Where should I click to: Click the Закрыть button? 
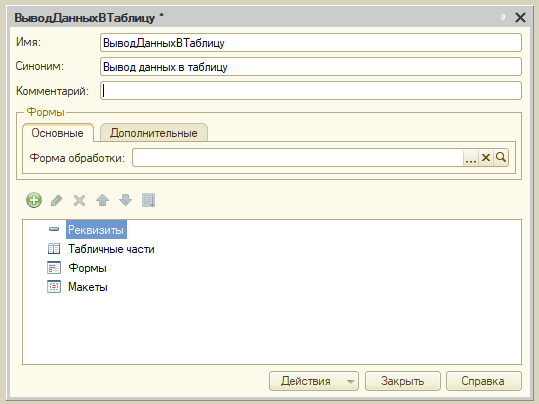[403, 381]
